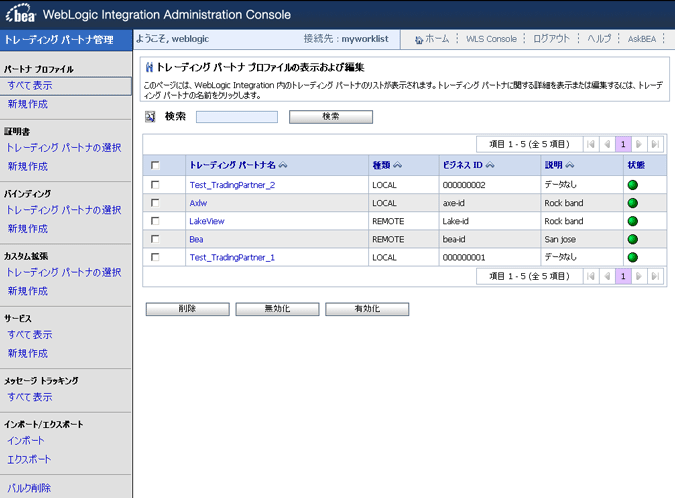Click the search icon beside 検索 label
The image size is (675, 498).
tap(150, 117)
